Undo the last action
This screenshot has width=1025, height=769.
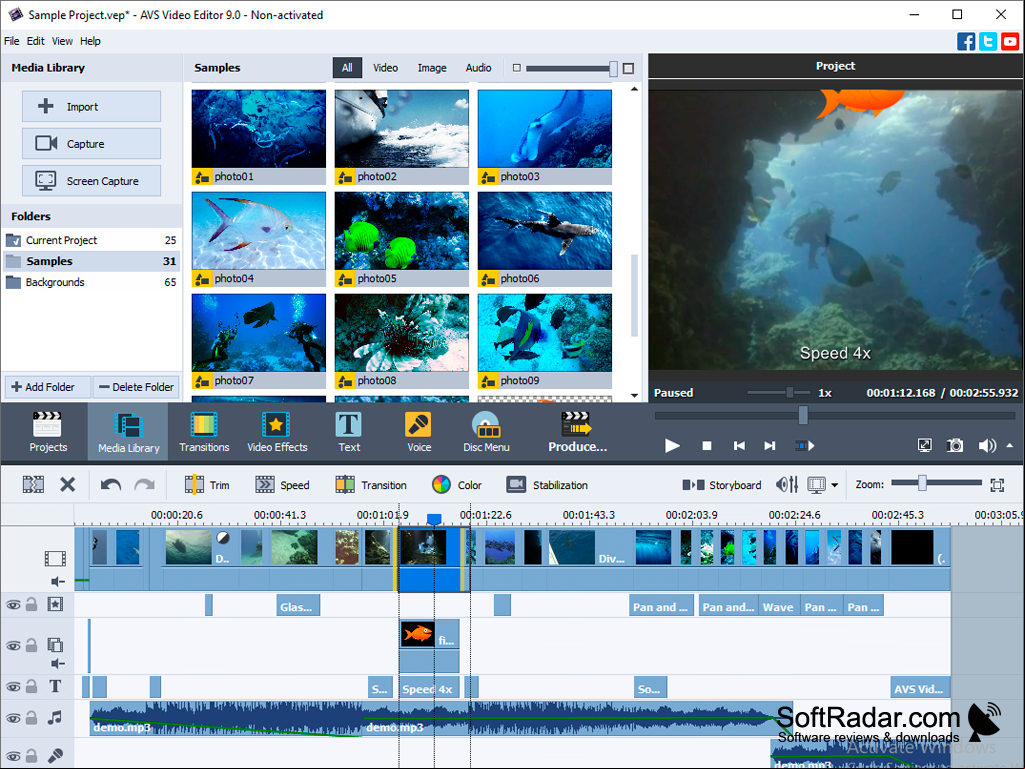110,485
